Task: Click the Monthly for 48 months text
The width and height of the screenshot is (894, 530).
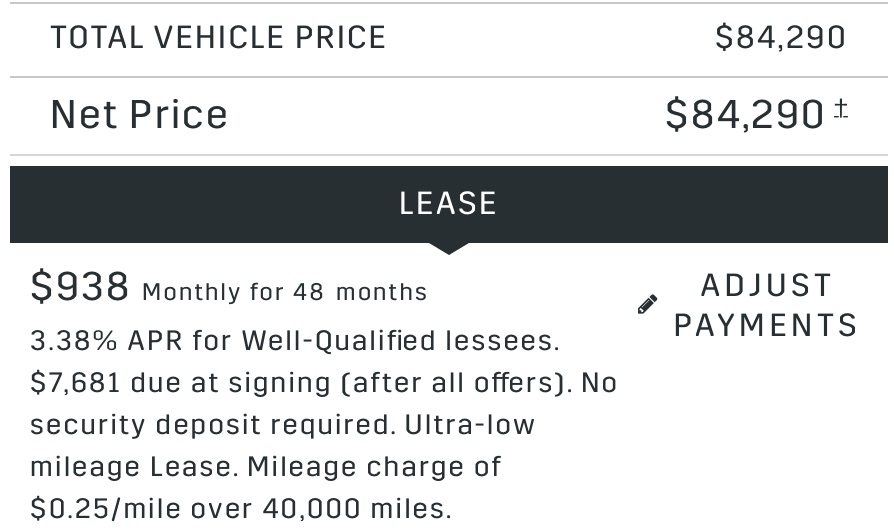Action: (285, 292)
